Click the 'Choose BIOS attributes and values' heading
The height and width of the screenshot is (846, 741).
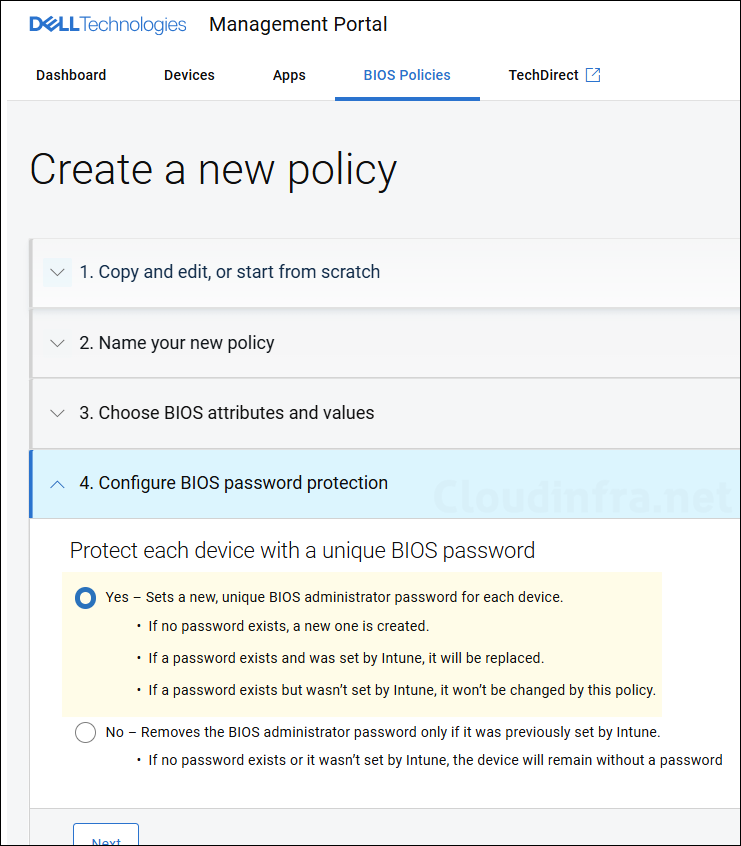point(227,413)
